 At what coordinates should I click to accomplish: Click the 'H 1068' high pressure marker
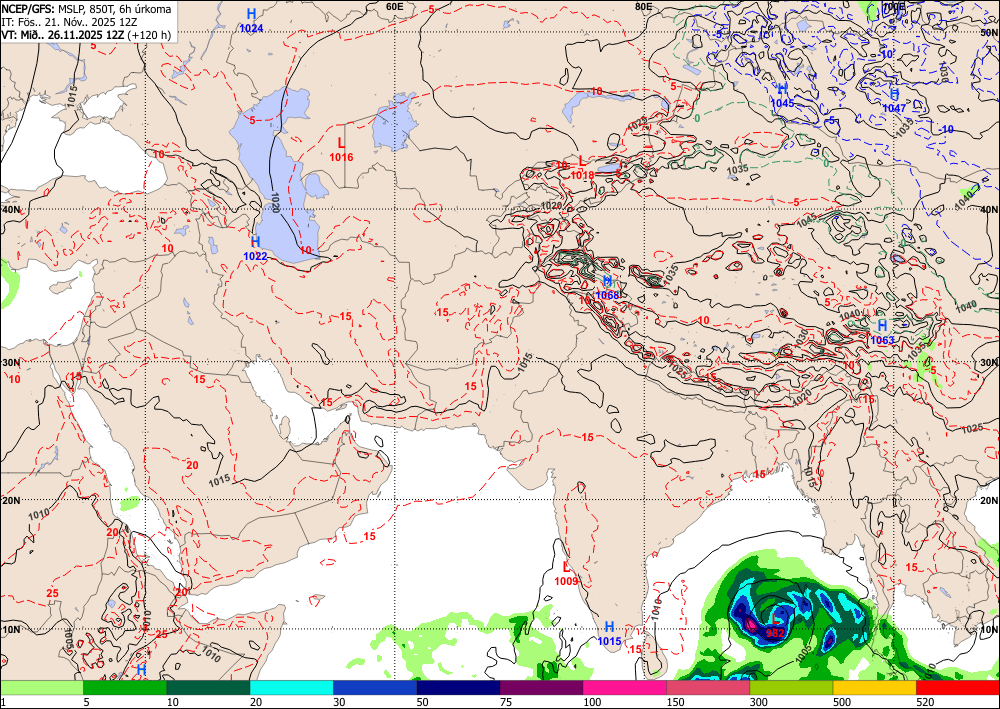pos(607,288)
